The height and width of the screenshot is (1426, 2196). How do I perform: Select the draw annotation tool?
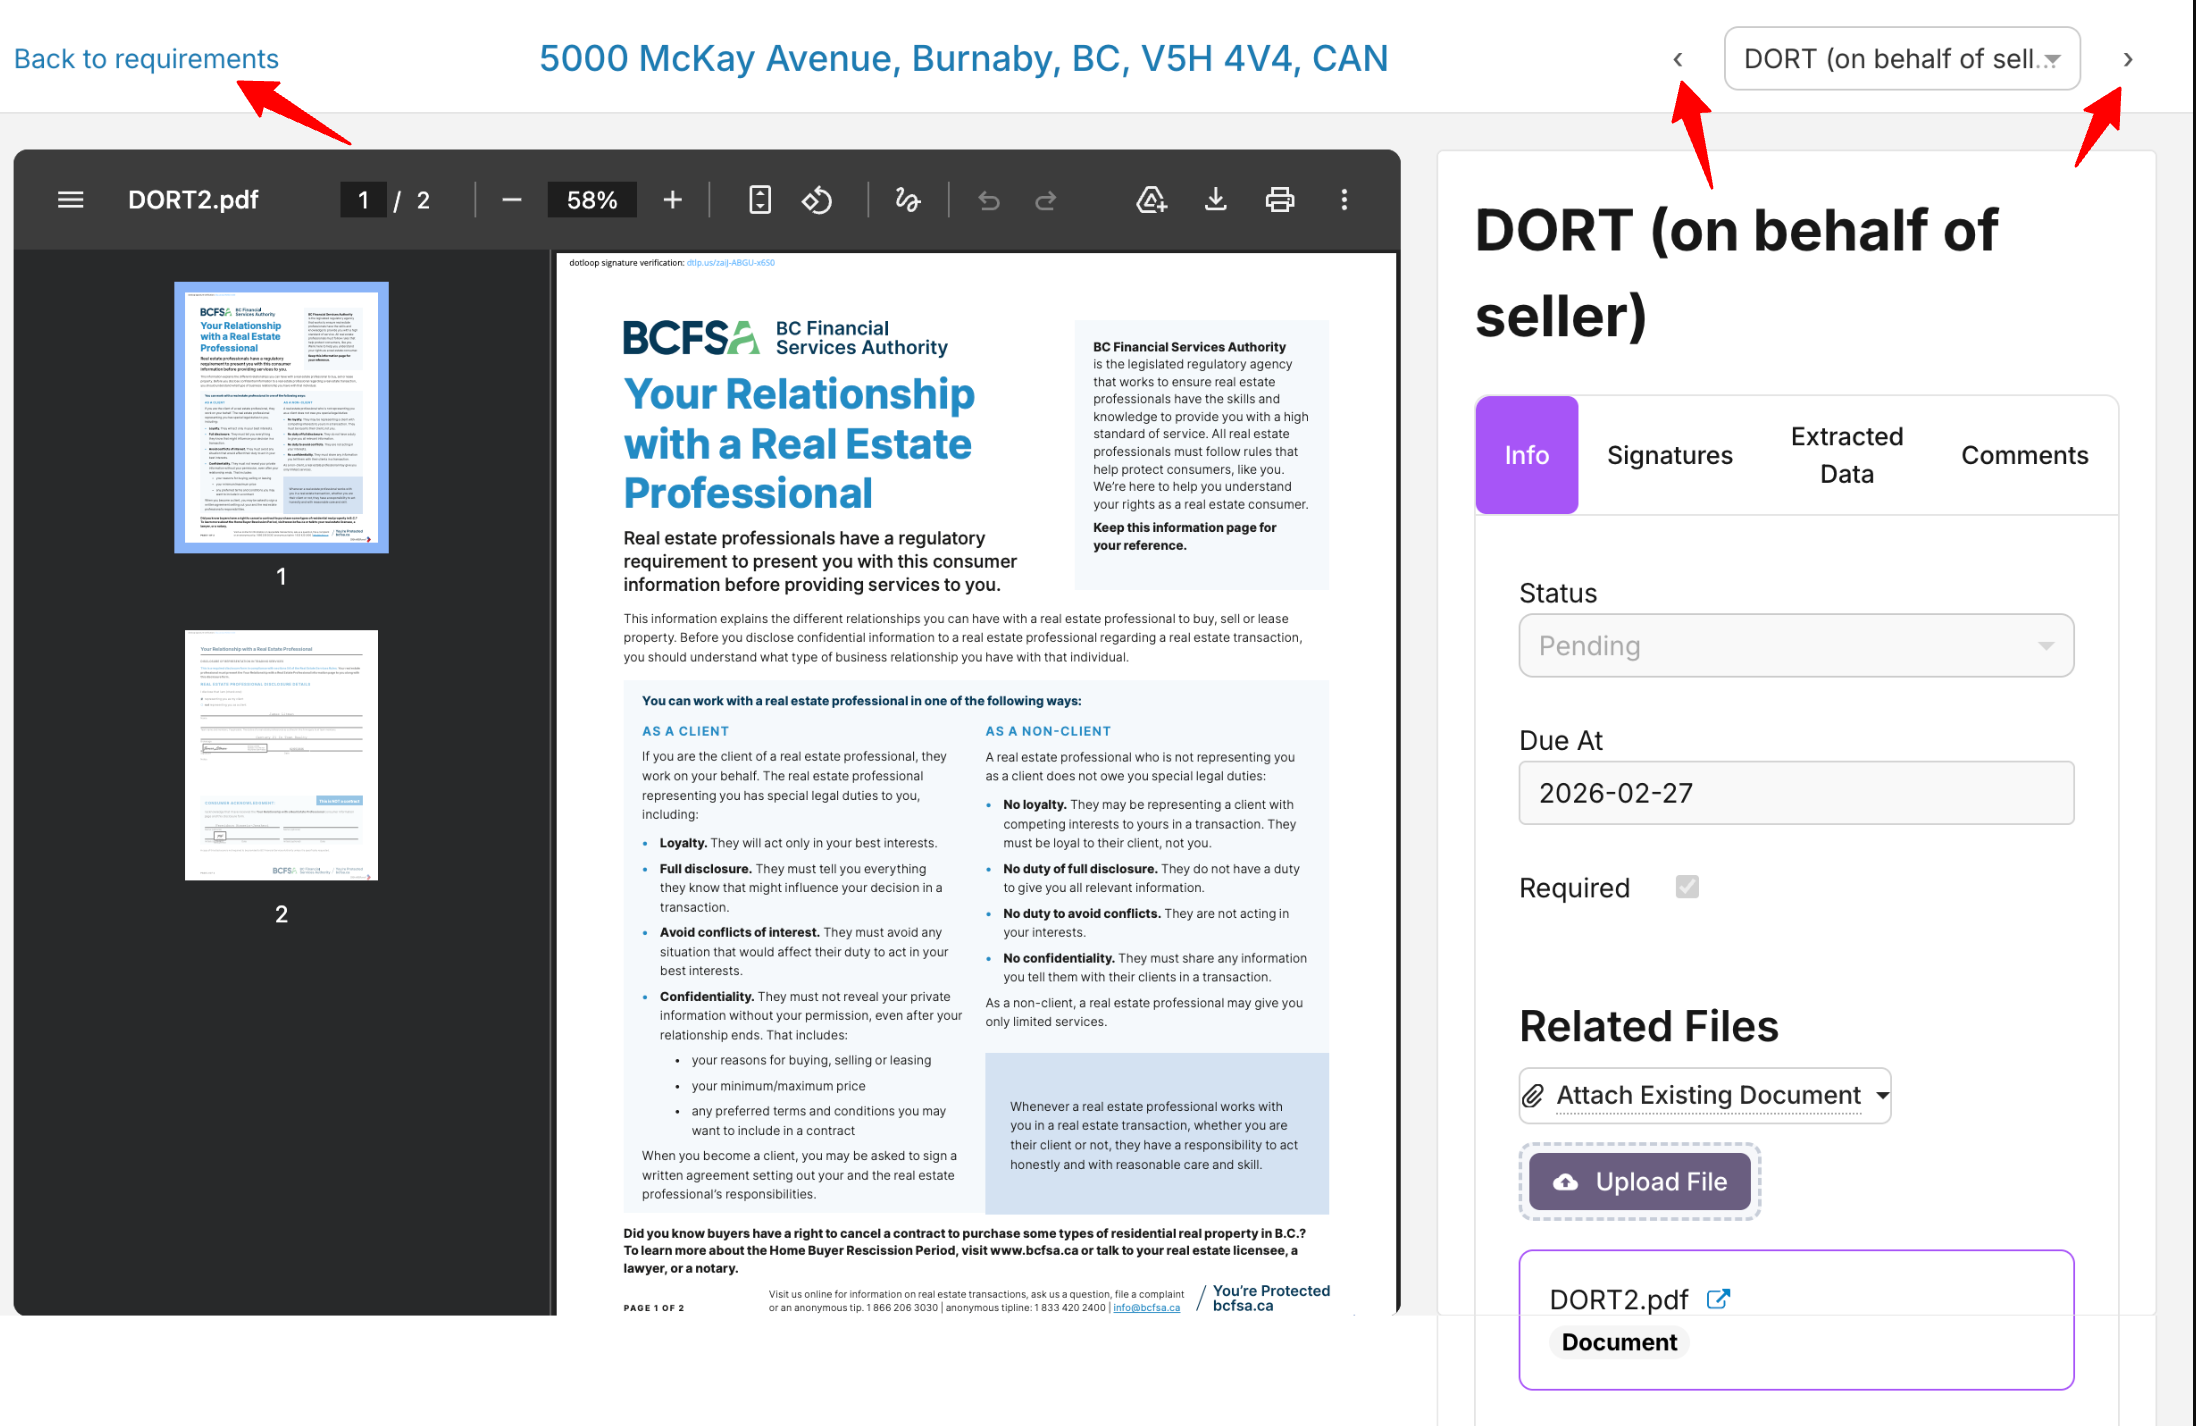coord(907,200)
